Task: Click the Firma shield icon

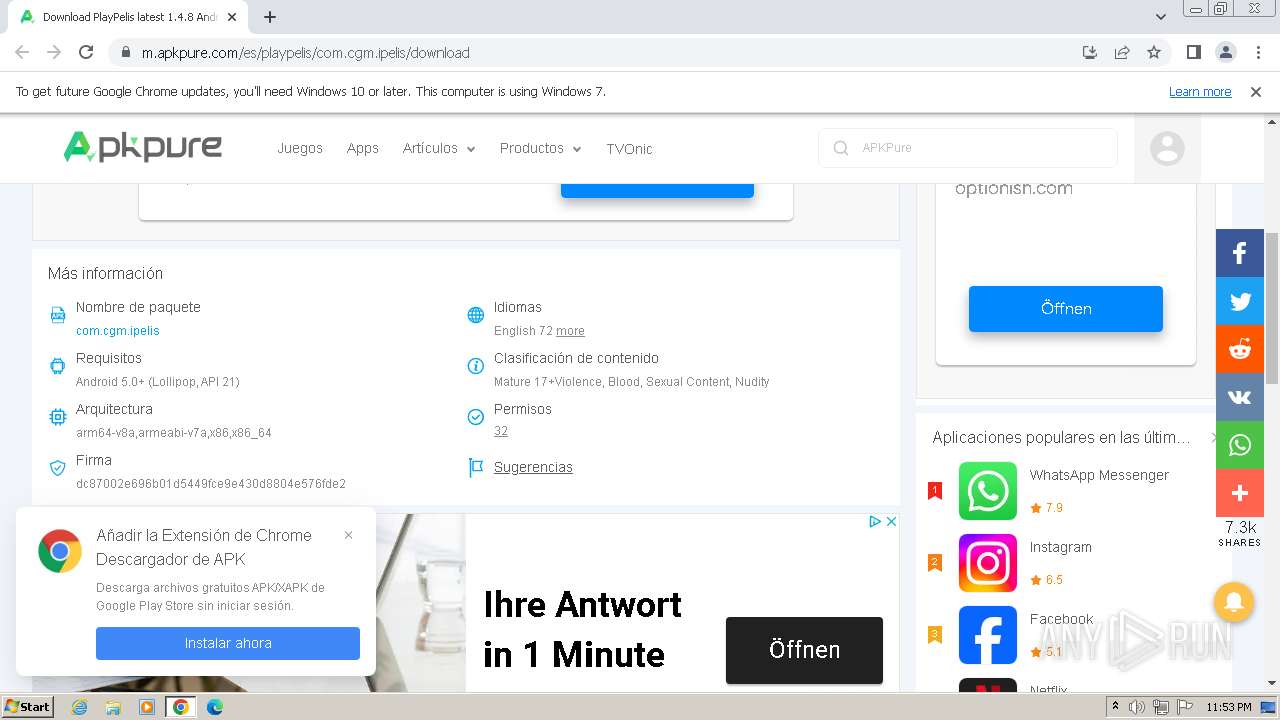Action: 58,468
